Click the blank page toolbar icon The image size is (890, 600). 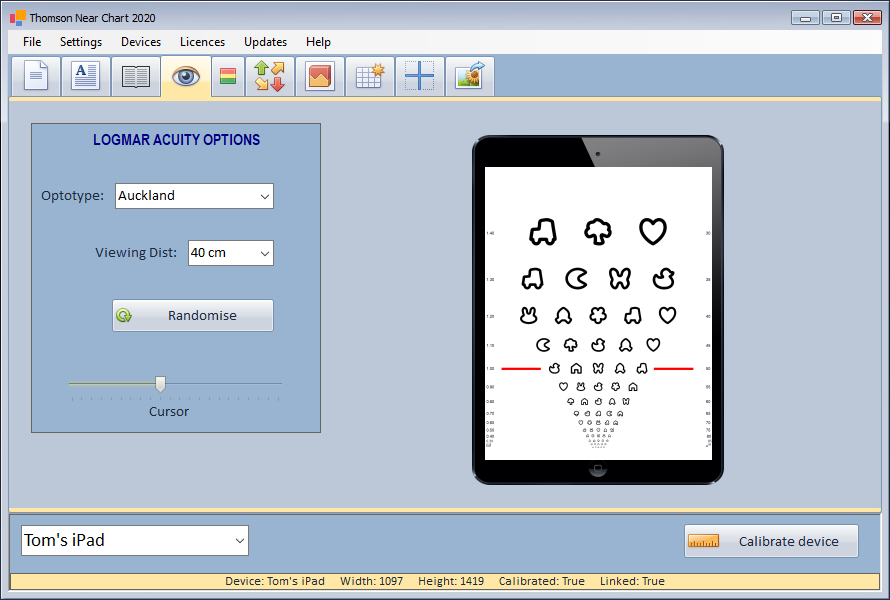click(36, 77)
